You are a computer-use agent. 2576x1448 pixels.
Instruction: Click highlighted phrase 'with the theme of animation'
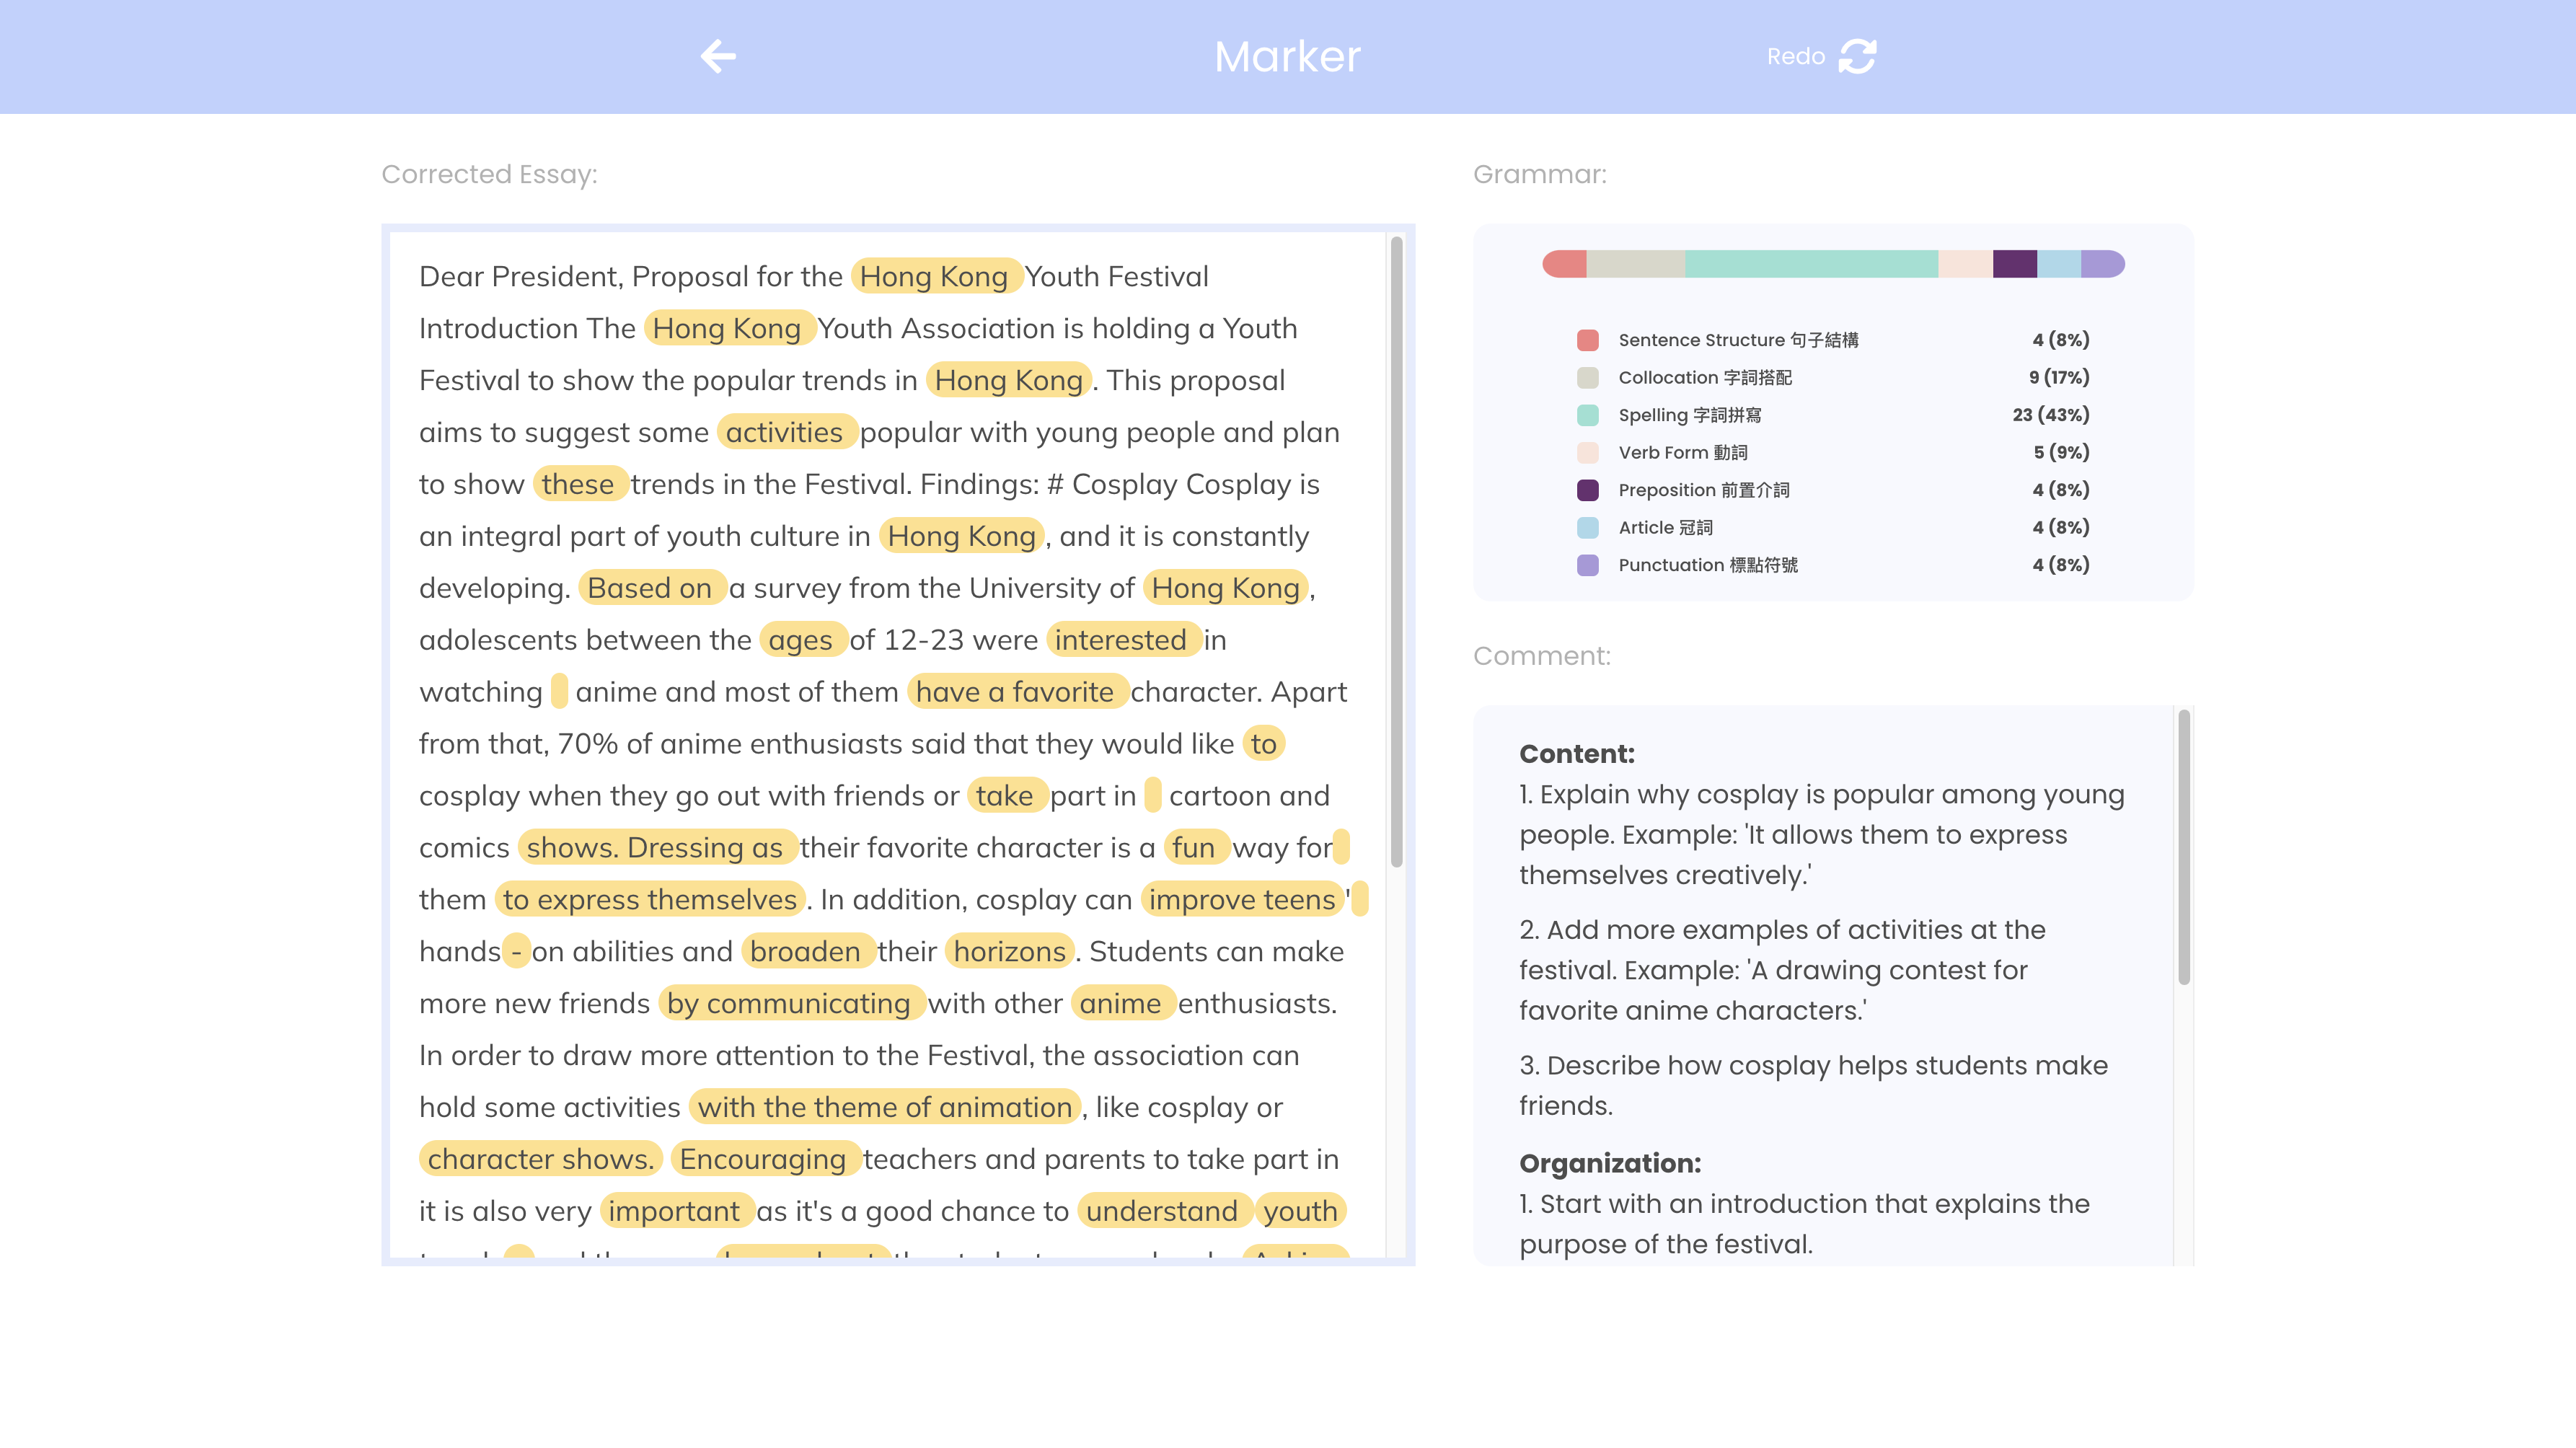coord(884,1107)
